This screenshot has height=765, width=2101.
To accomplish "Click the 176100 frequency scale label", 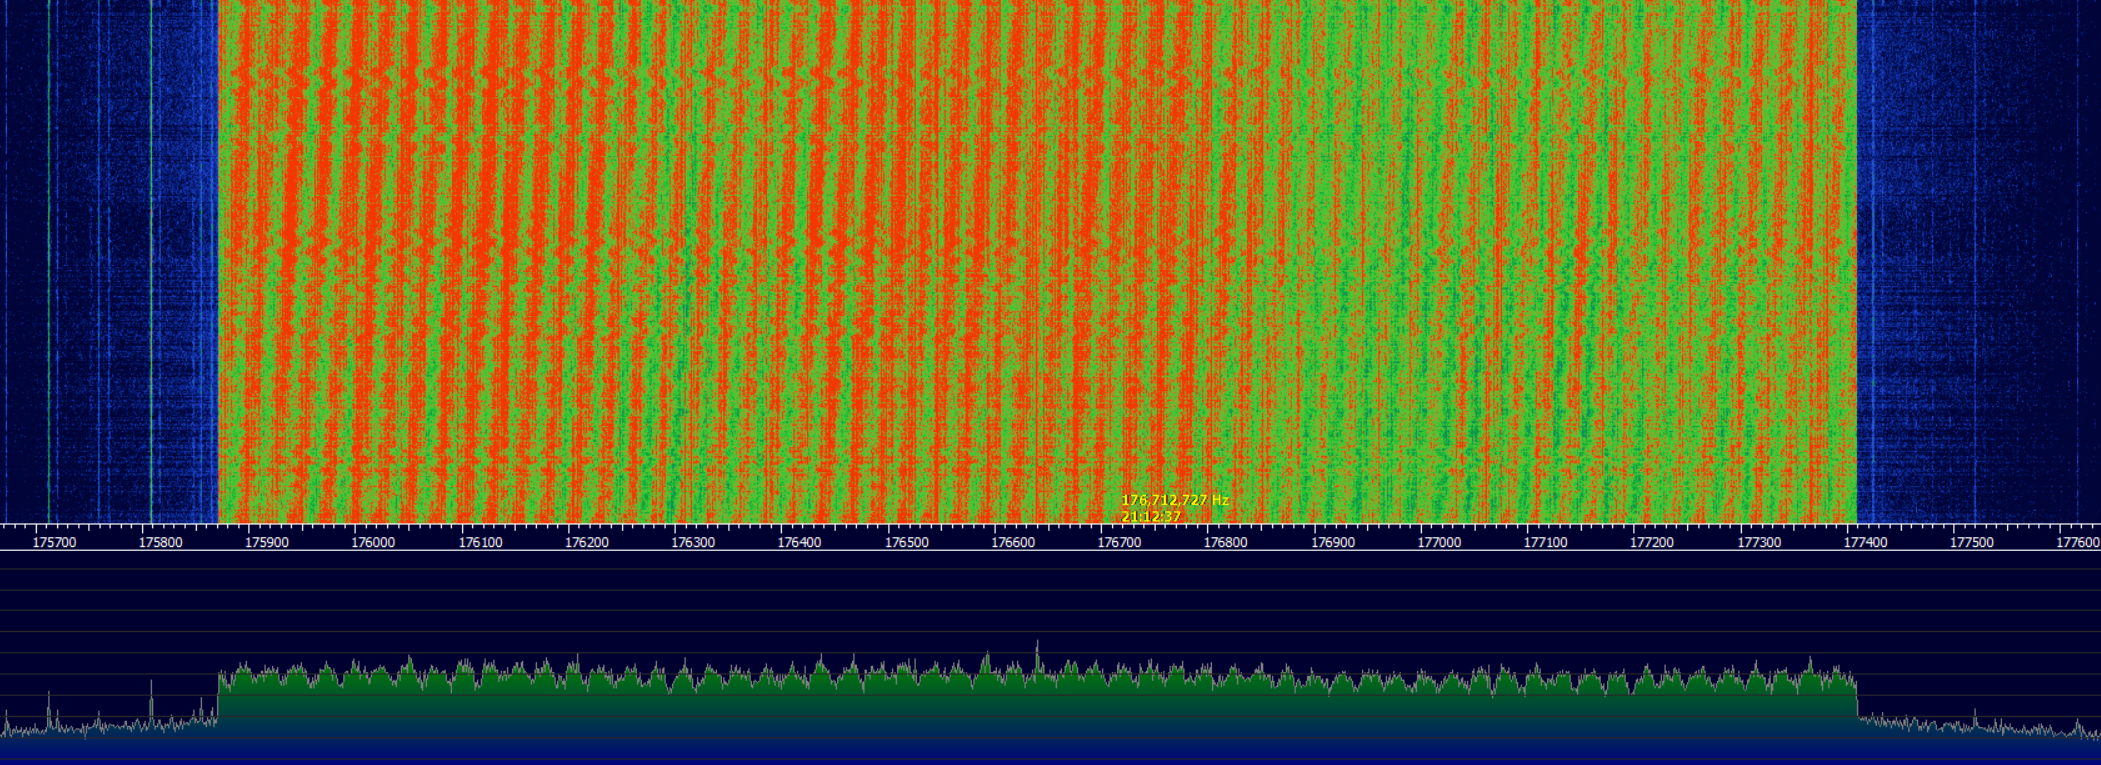I will tap(480, 542).
